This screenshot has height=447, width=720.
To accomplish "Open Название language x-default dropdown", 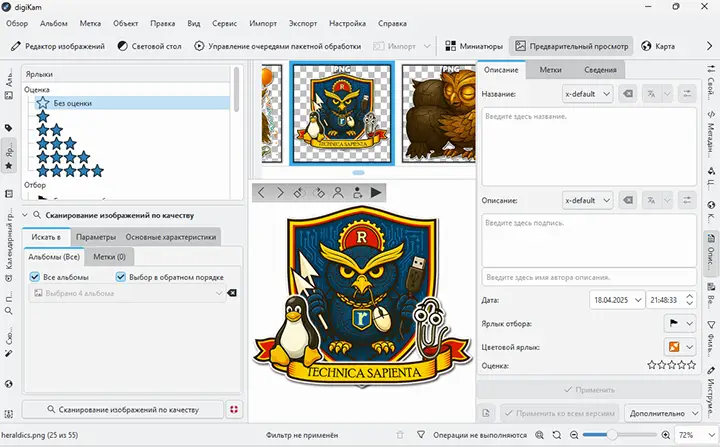I will click(587, 94).
